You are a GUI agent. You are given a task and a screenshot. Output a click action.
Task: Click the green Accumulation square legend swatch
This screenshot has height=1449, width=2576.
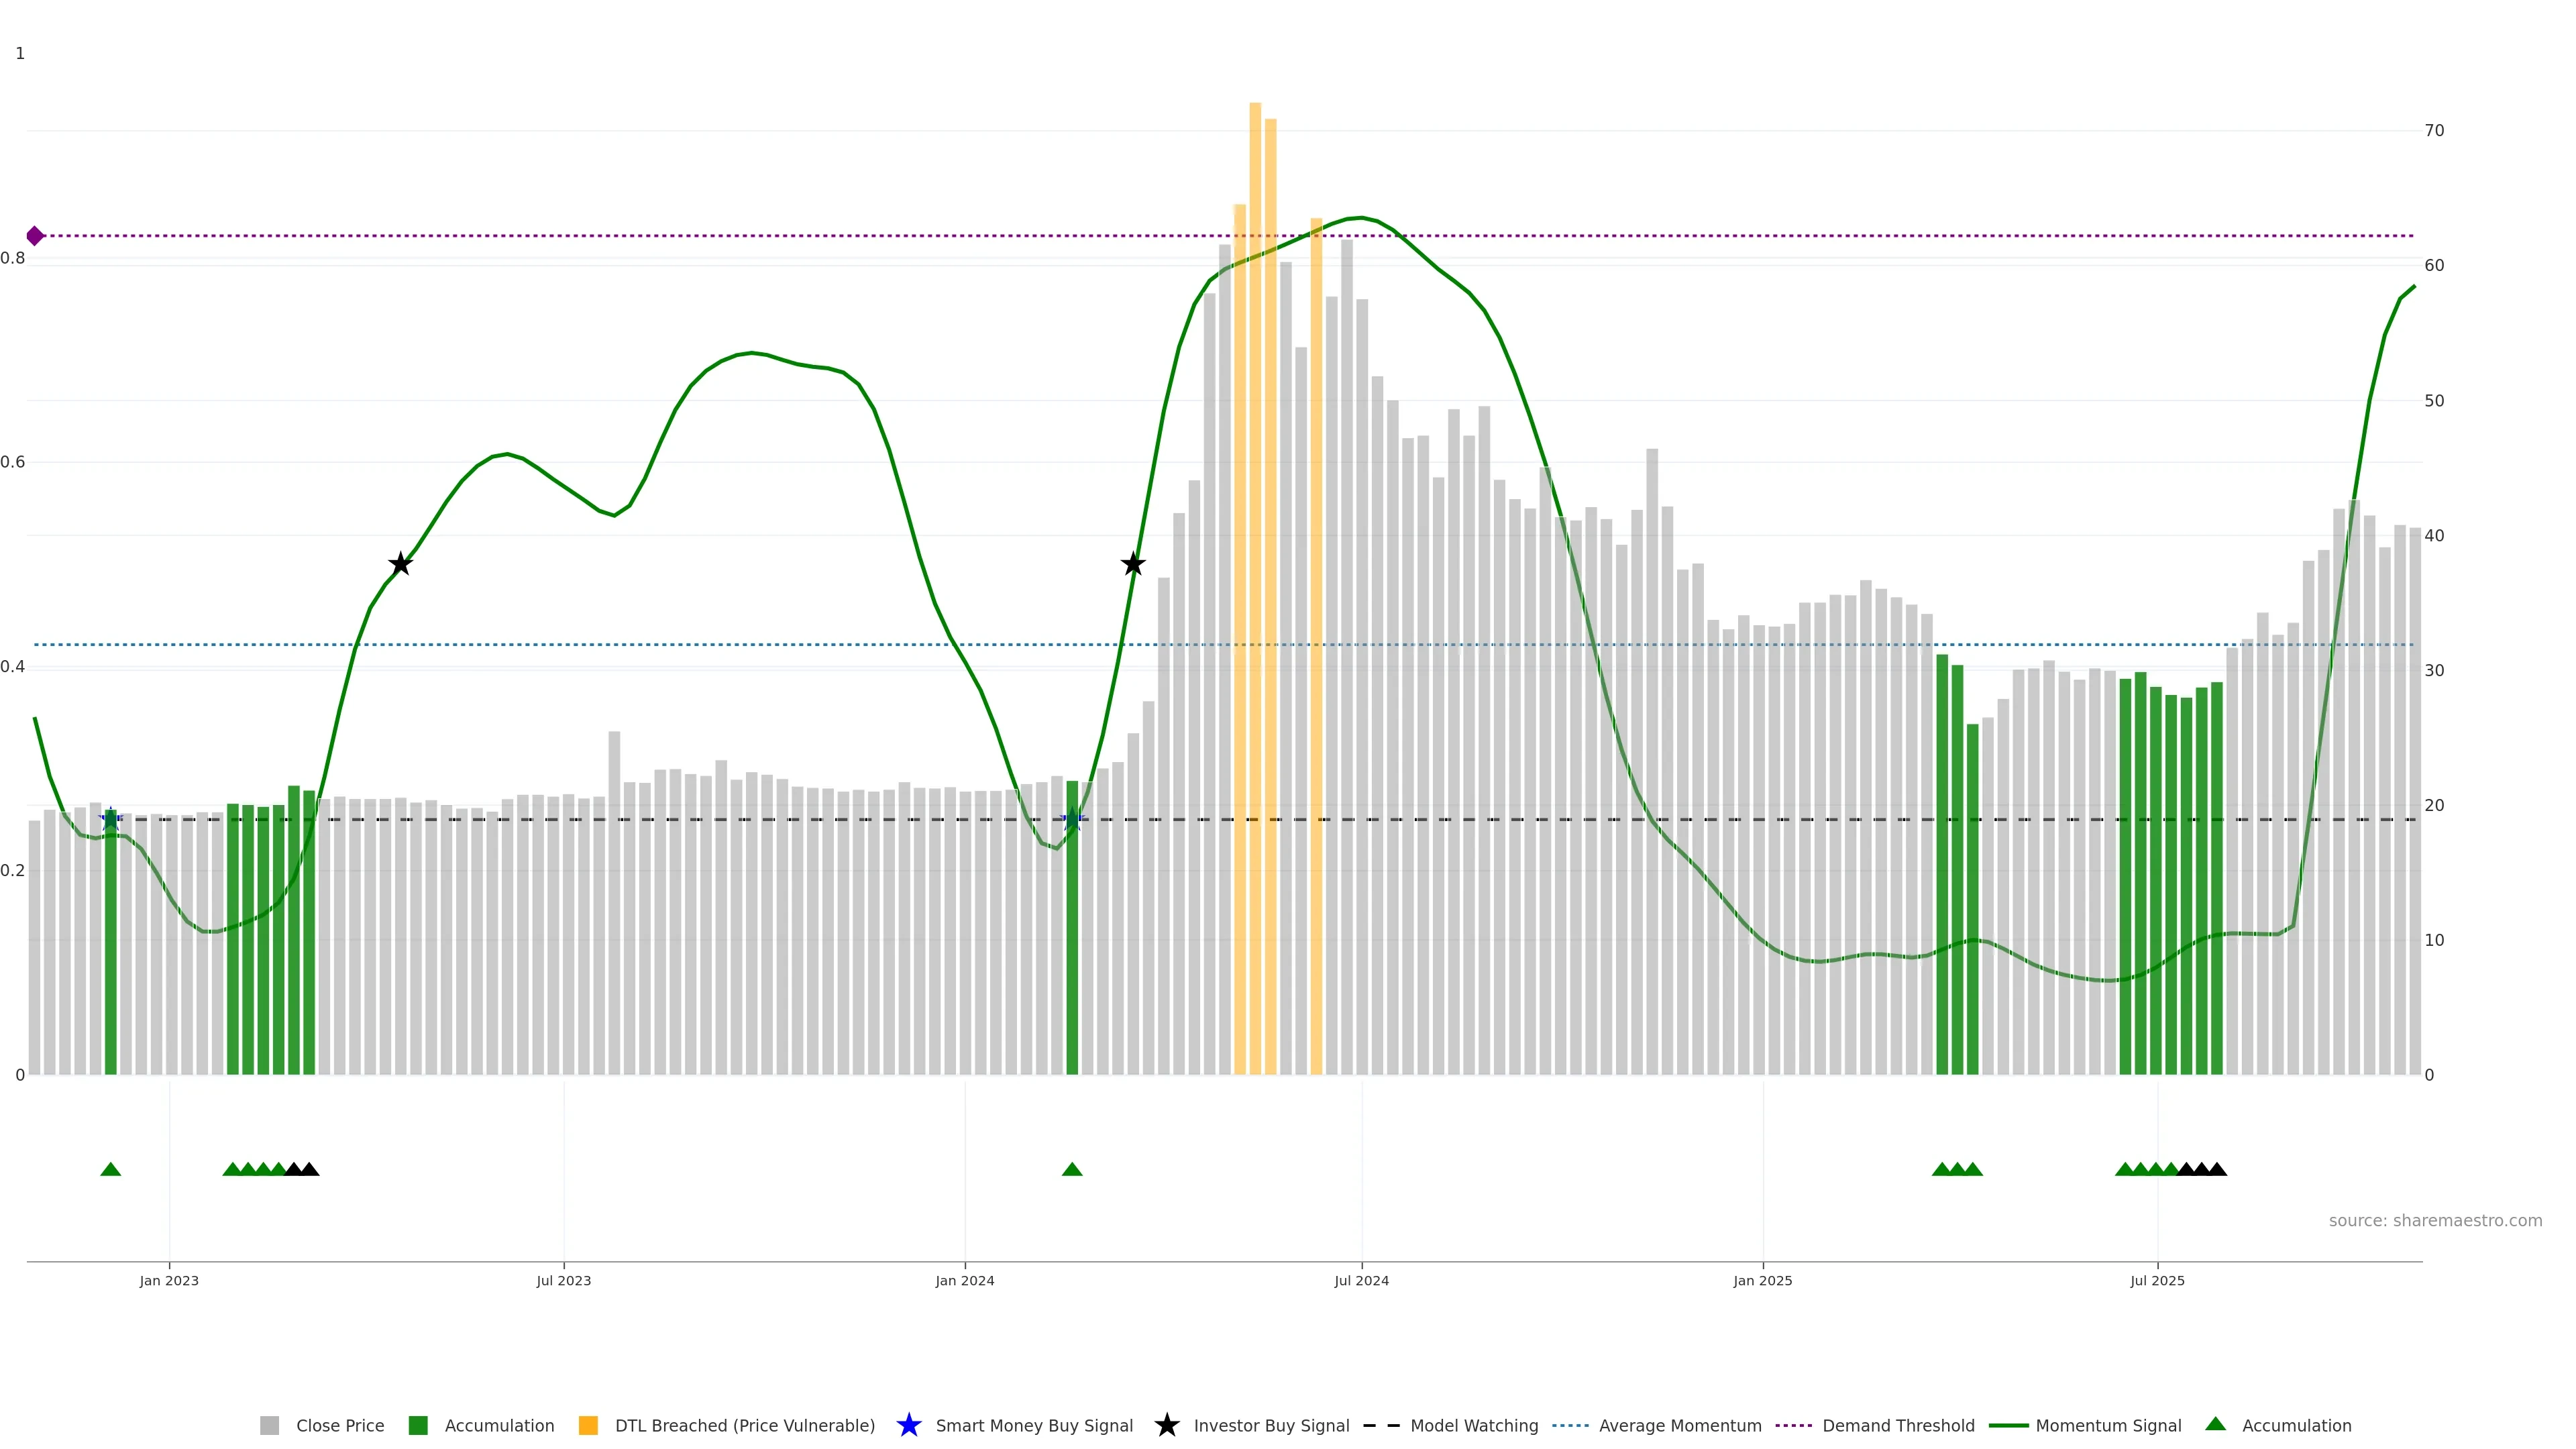pos(418,1426)
